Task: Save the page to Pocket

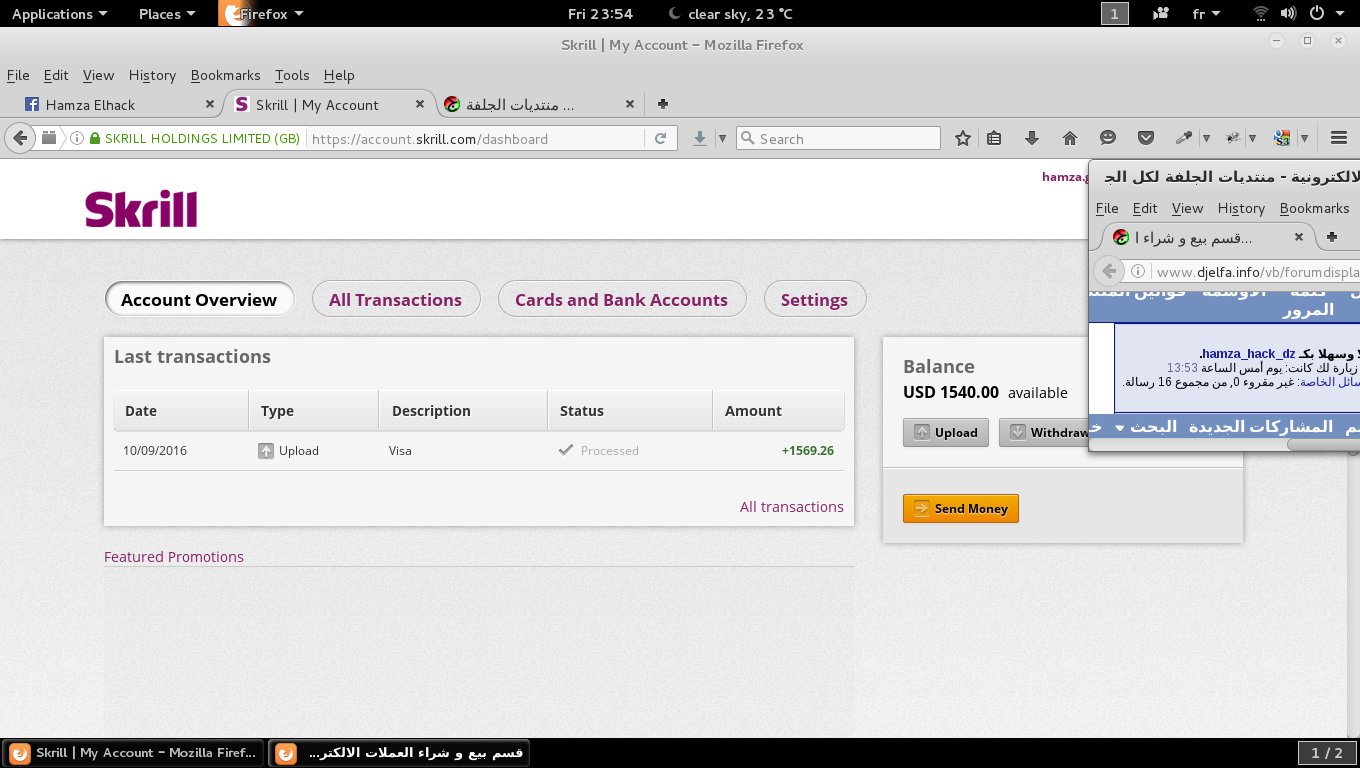Action: pyautogui.click(x=1146, y=139)
